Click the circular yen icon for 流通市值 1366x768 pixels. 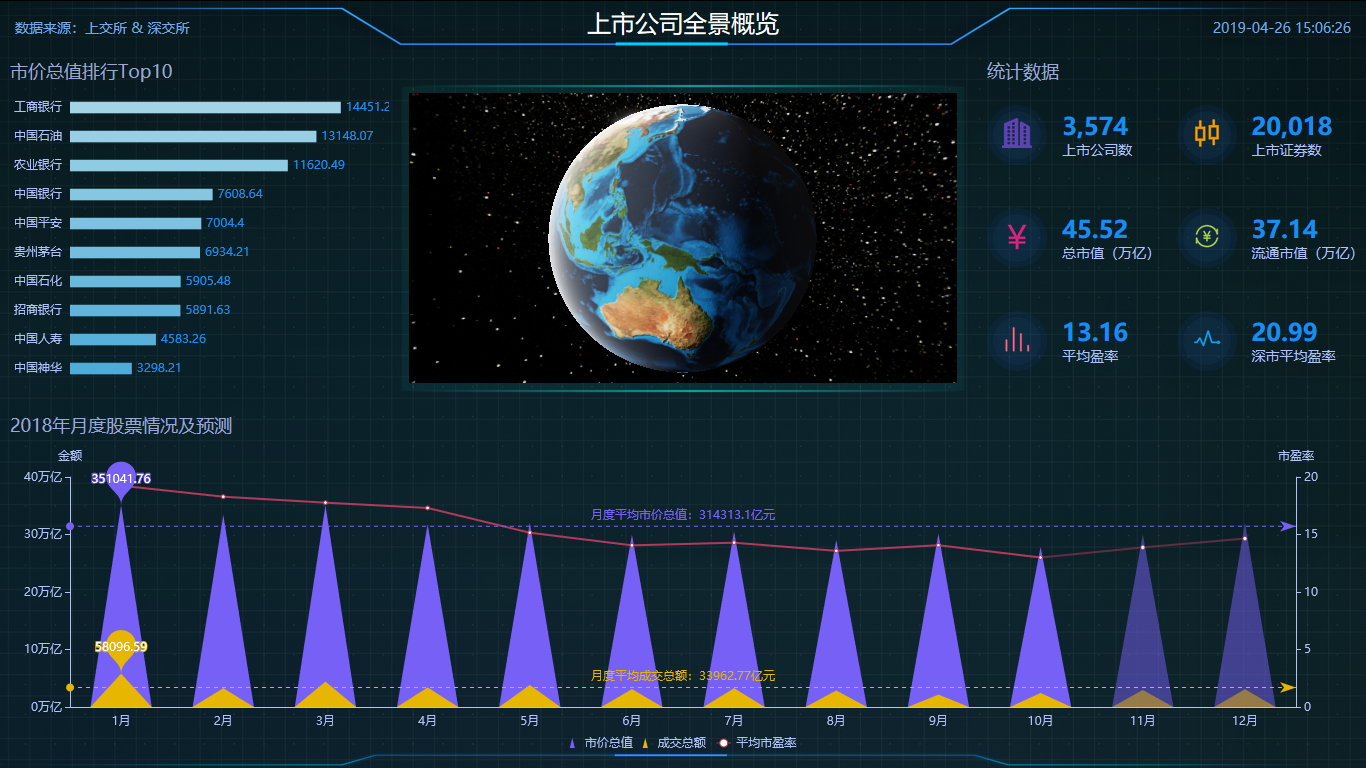coord(1206,237)
